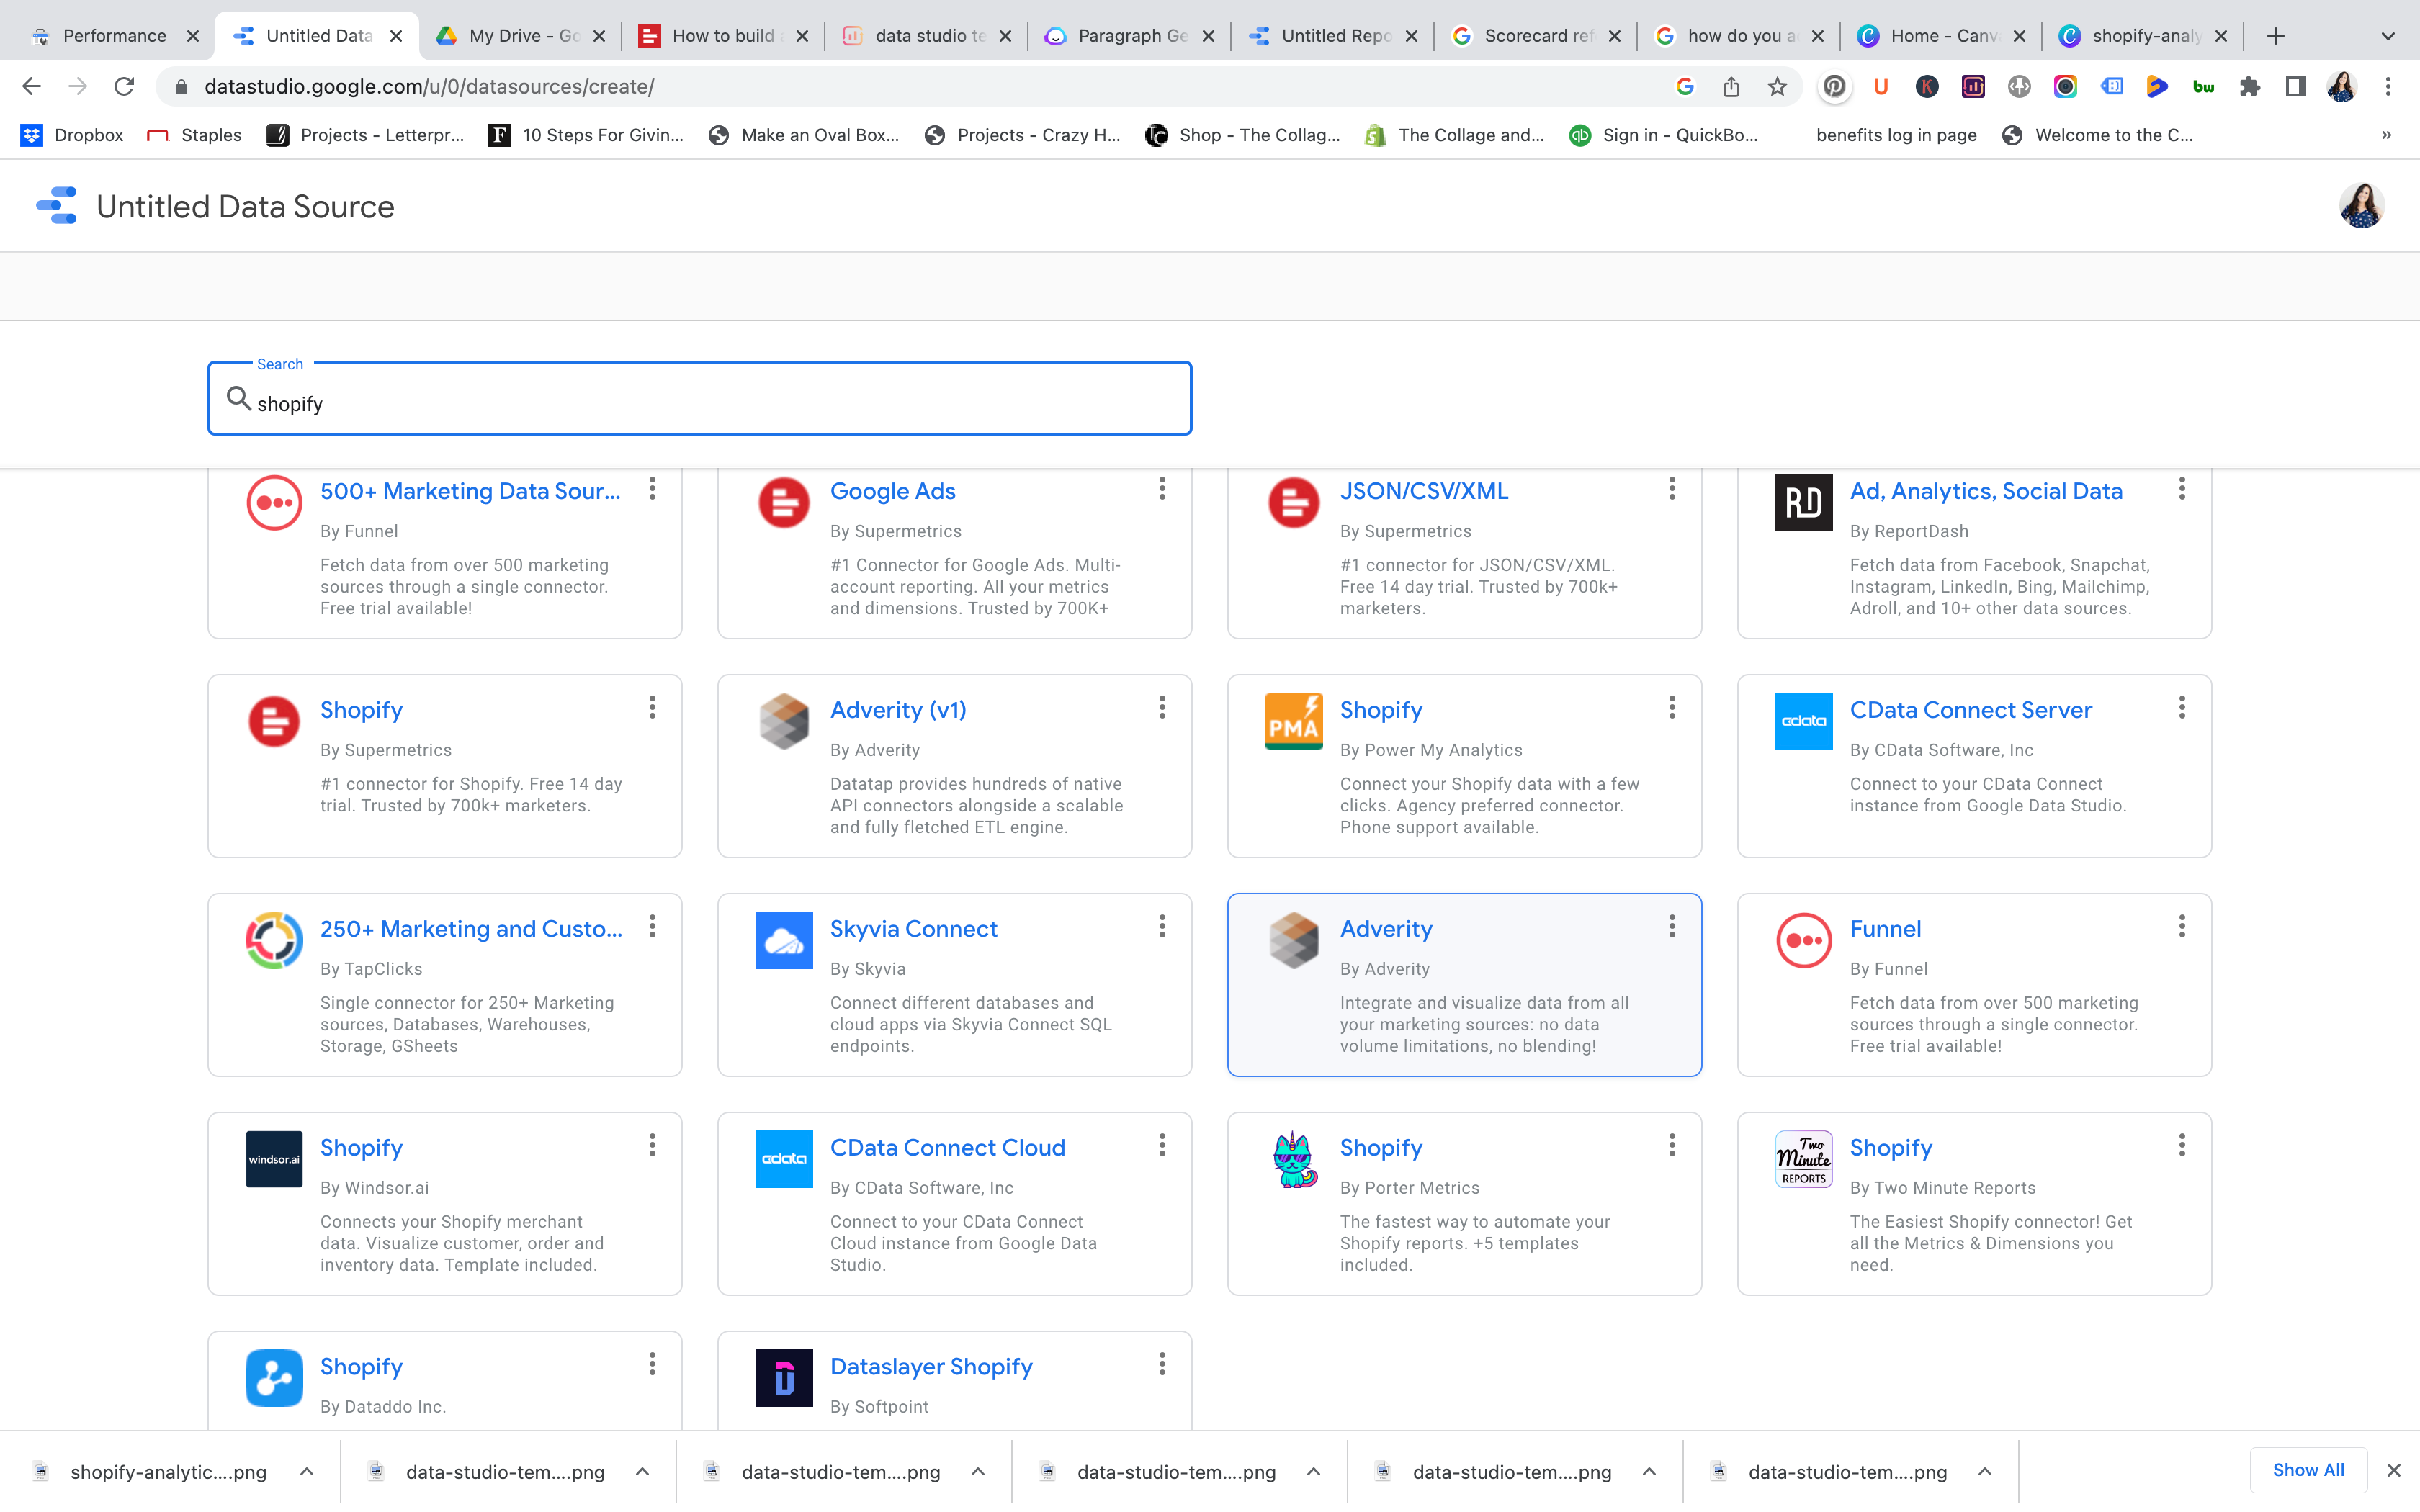Click the share page icon in address bar
Viewport: 2420px width, 1512px height.
coord(1731,87)
